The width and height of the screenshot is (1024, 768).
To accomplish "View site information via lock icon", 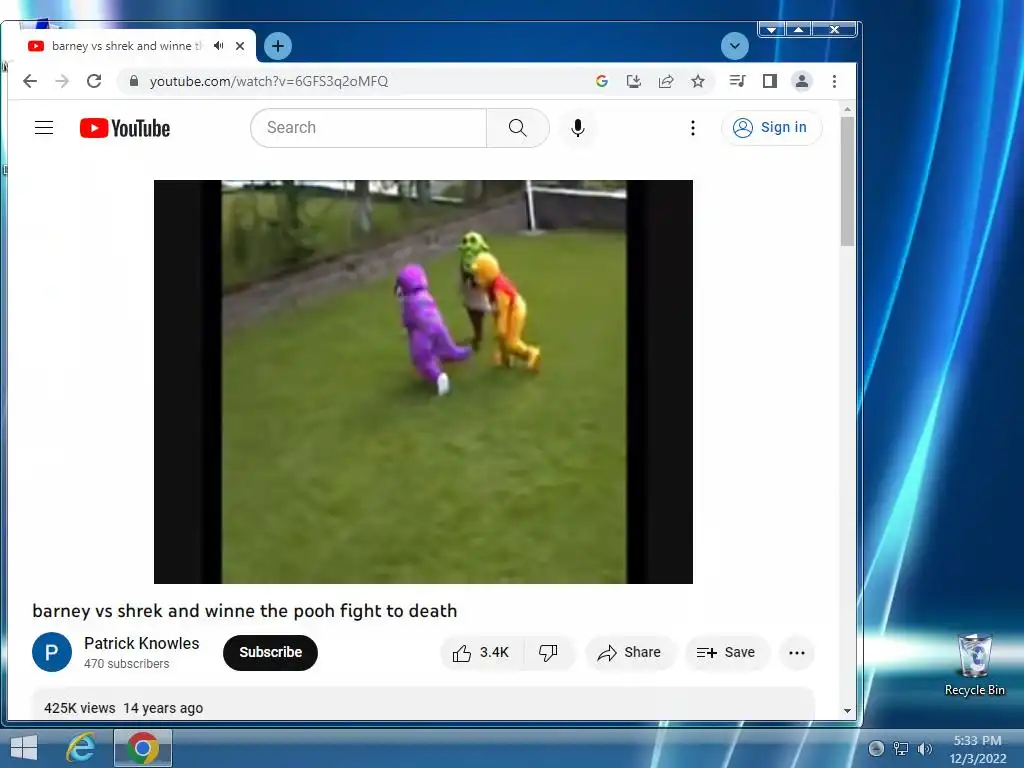I will [x=134, y=81].
